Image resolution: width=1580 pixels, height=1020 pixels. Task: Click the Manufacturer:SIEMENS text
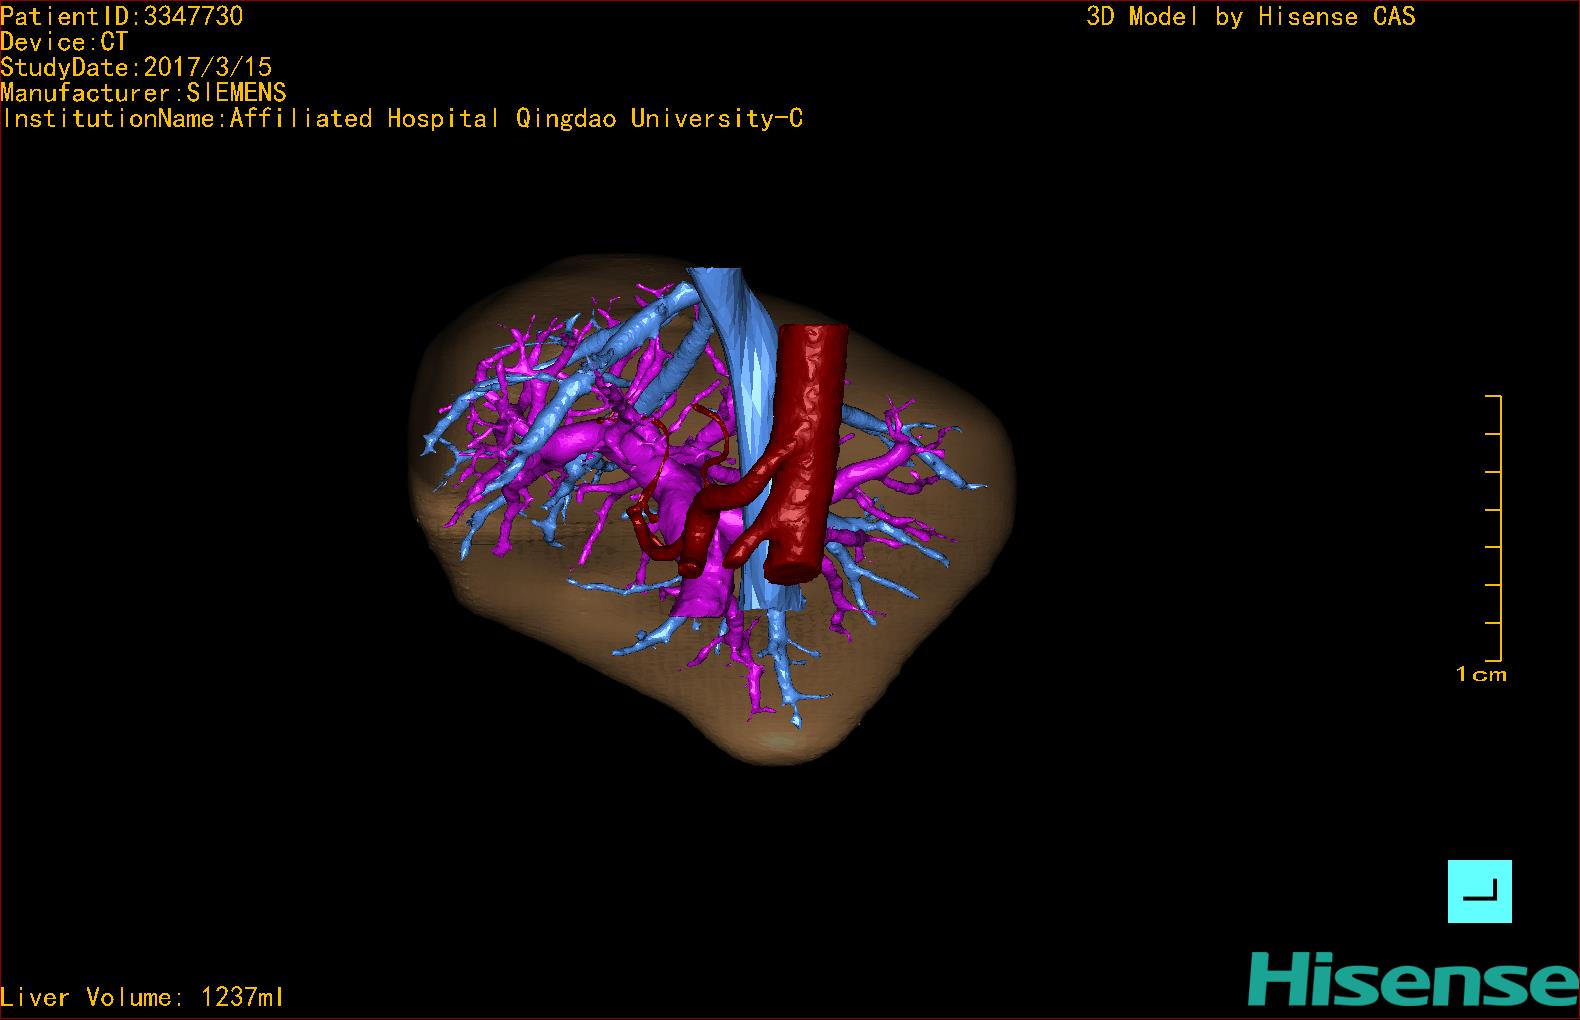coord(144,93)
